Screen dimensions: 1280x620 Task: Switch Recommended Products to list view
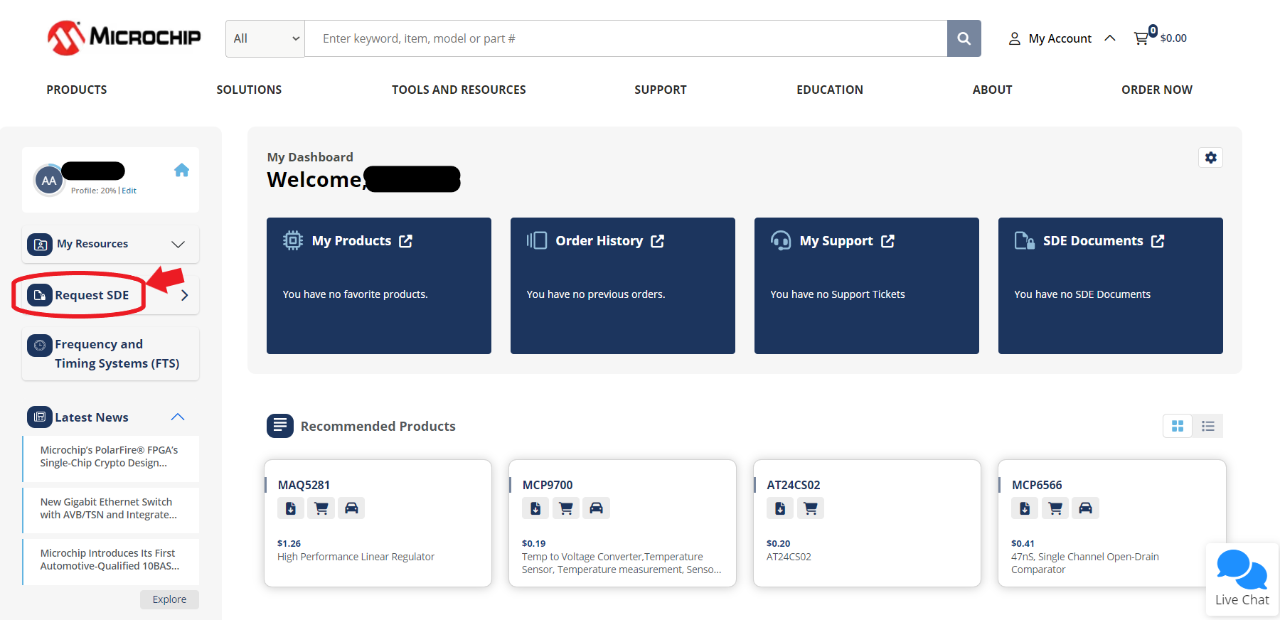[x=1208, y=425]
